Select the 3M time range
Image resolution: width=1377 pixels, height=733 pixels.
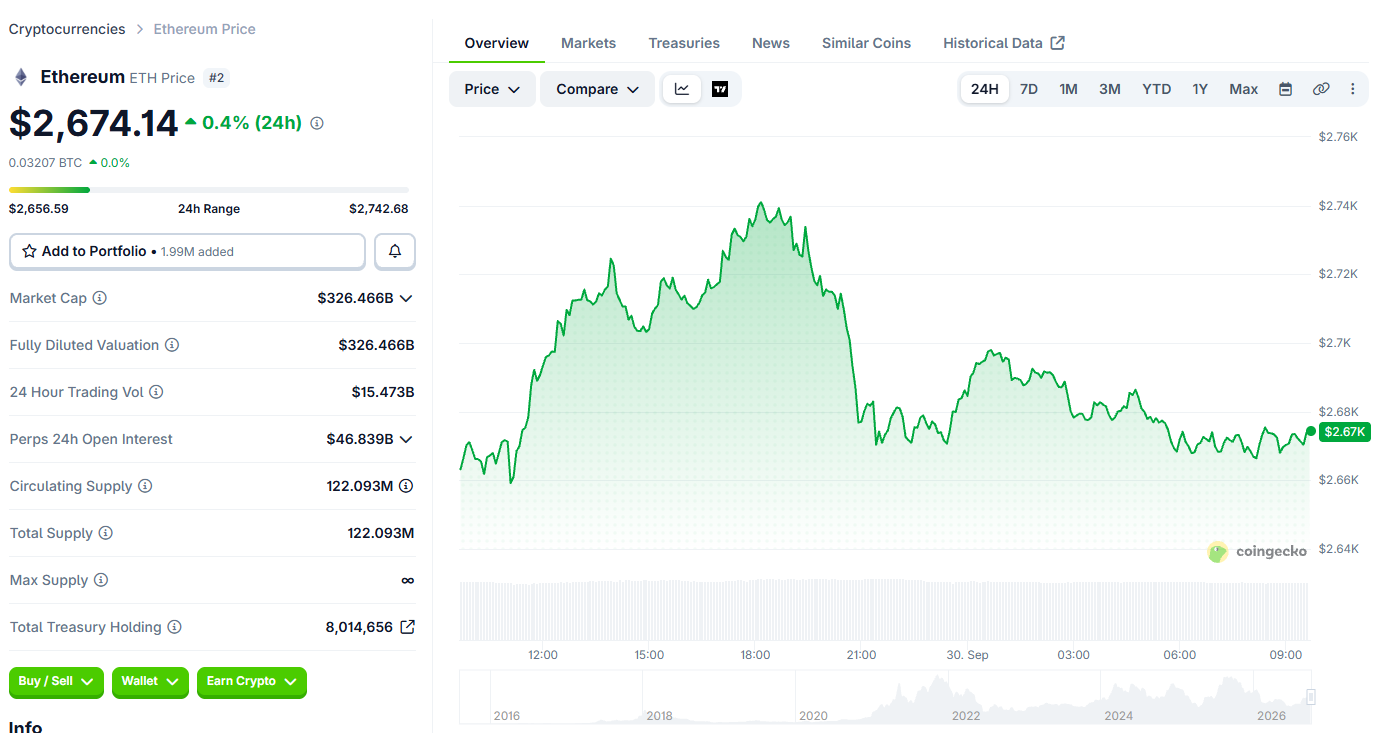pyautogui.click(x=1110, y=89)
